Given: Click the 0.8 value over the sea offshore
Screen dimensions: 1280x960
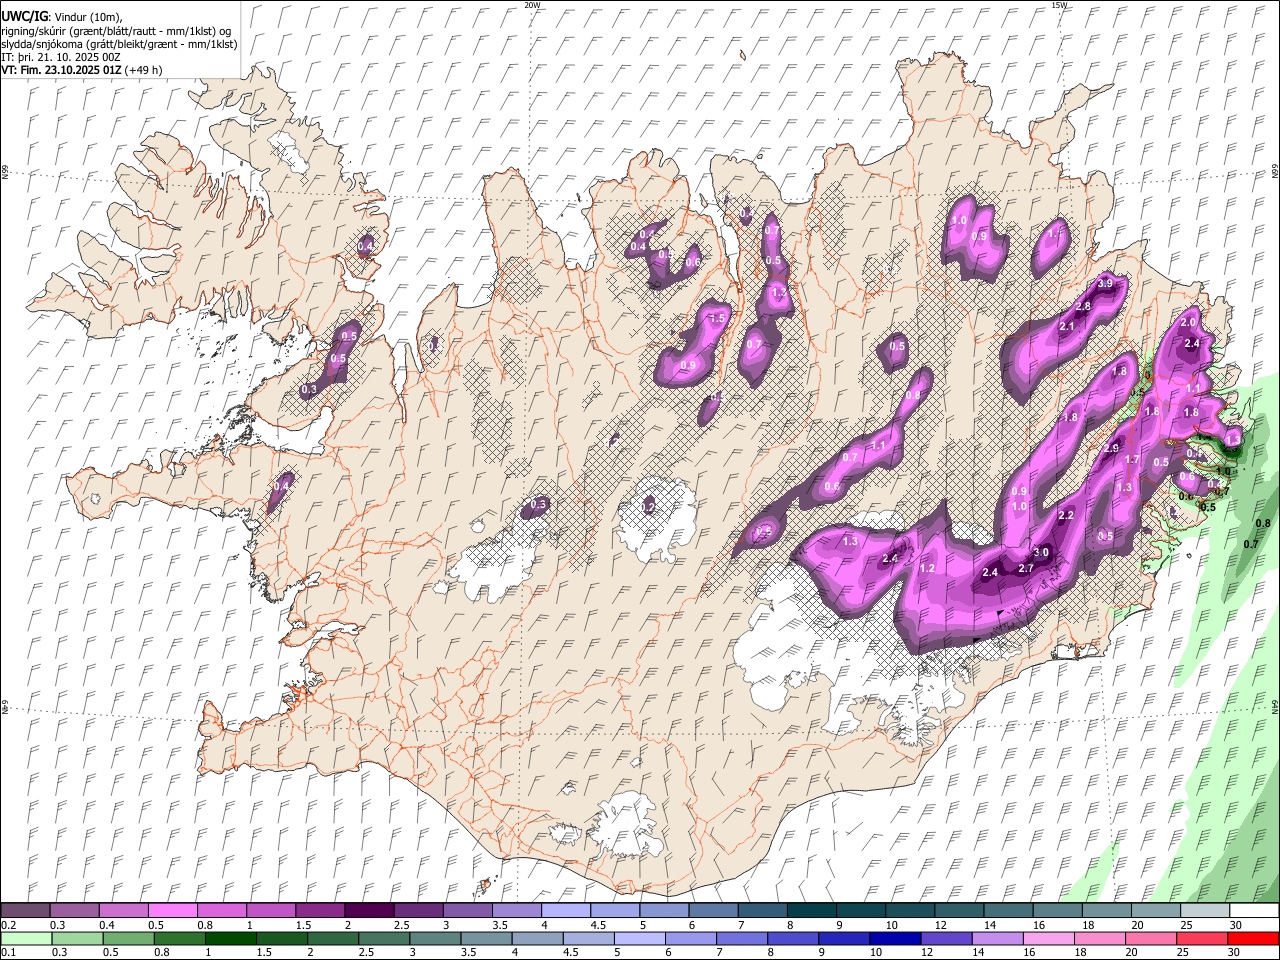Looking at the screenshot, I should [1263, 523].
